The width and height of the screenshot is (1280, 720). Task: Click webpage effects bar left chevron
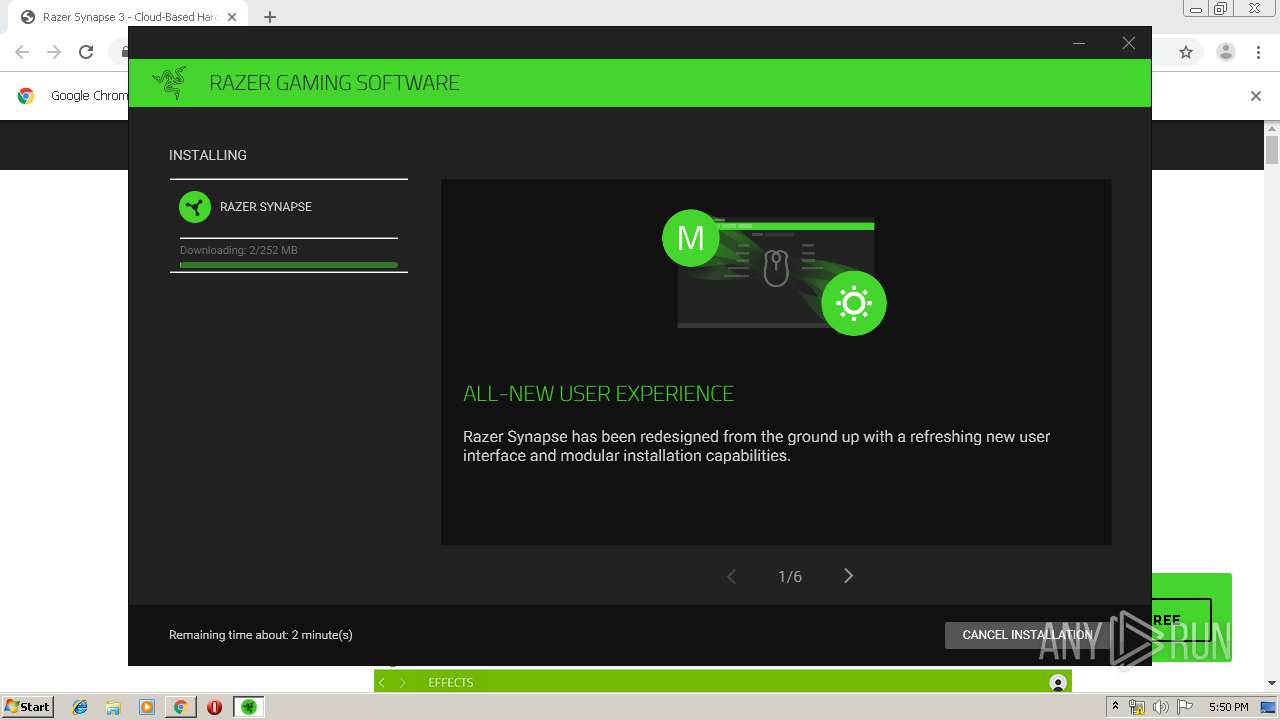pos(381,682)
